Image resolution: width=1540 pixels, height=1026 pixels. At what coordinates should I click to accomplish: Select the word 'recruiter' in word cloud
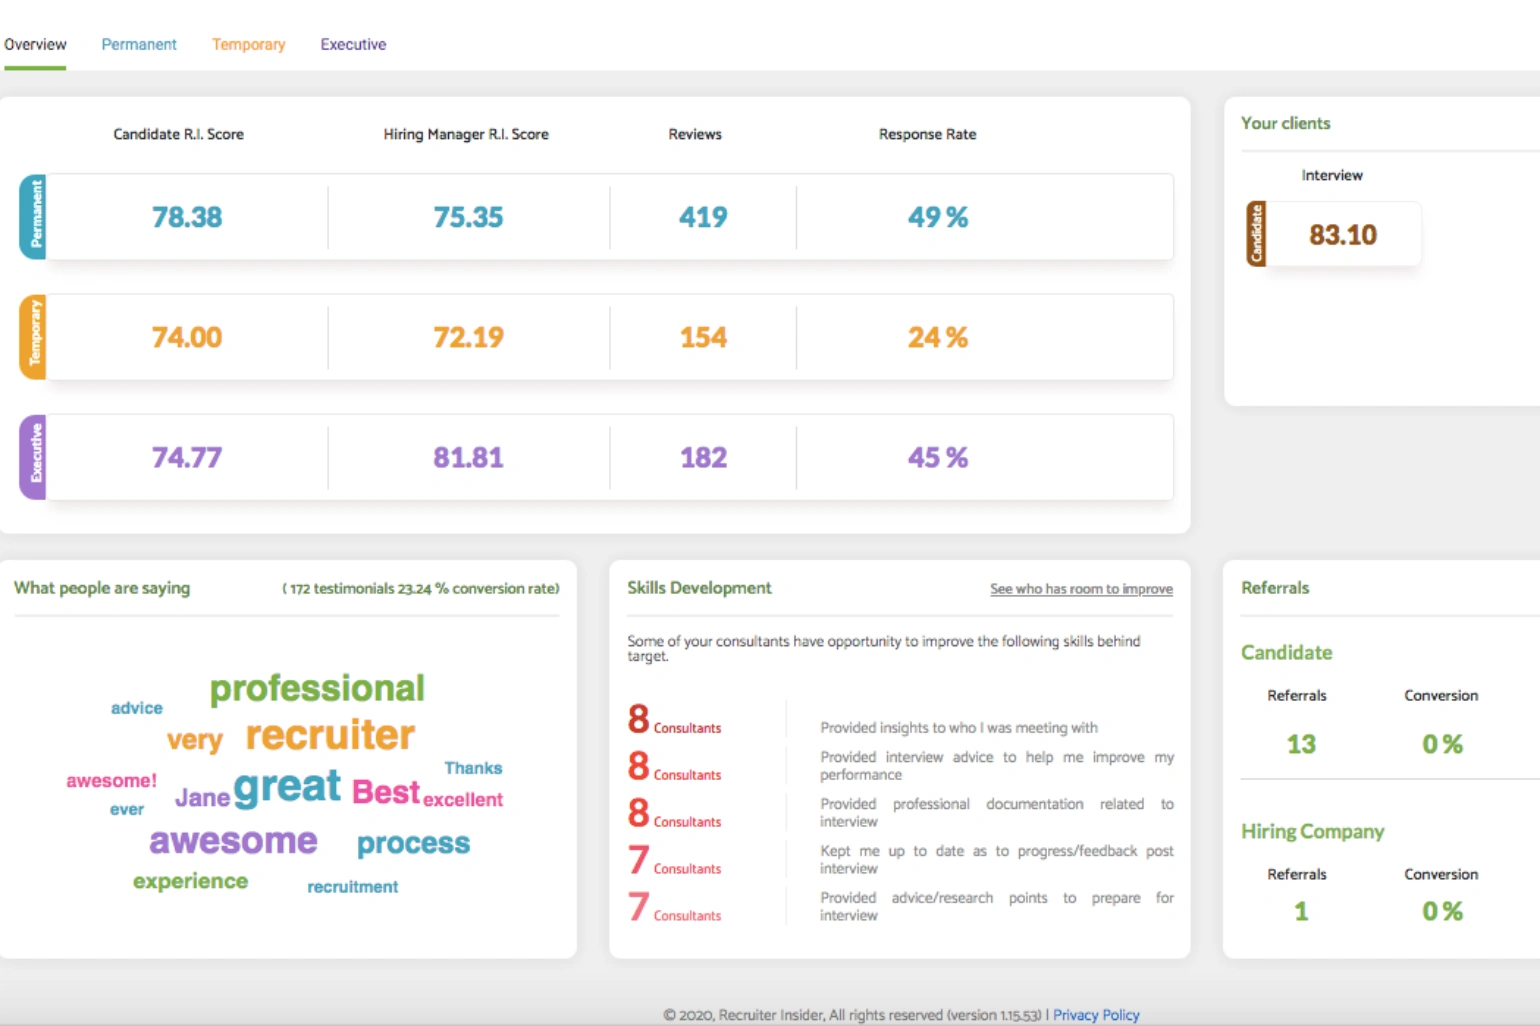330,735
